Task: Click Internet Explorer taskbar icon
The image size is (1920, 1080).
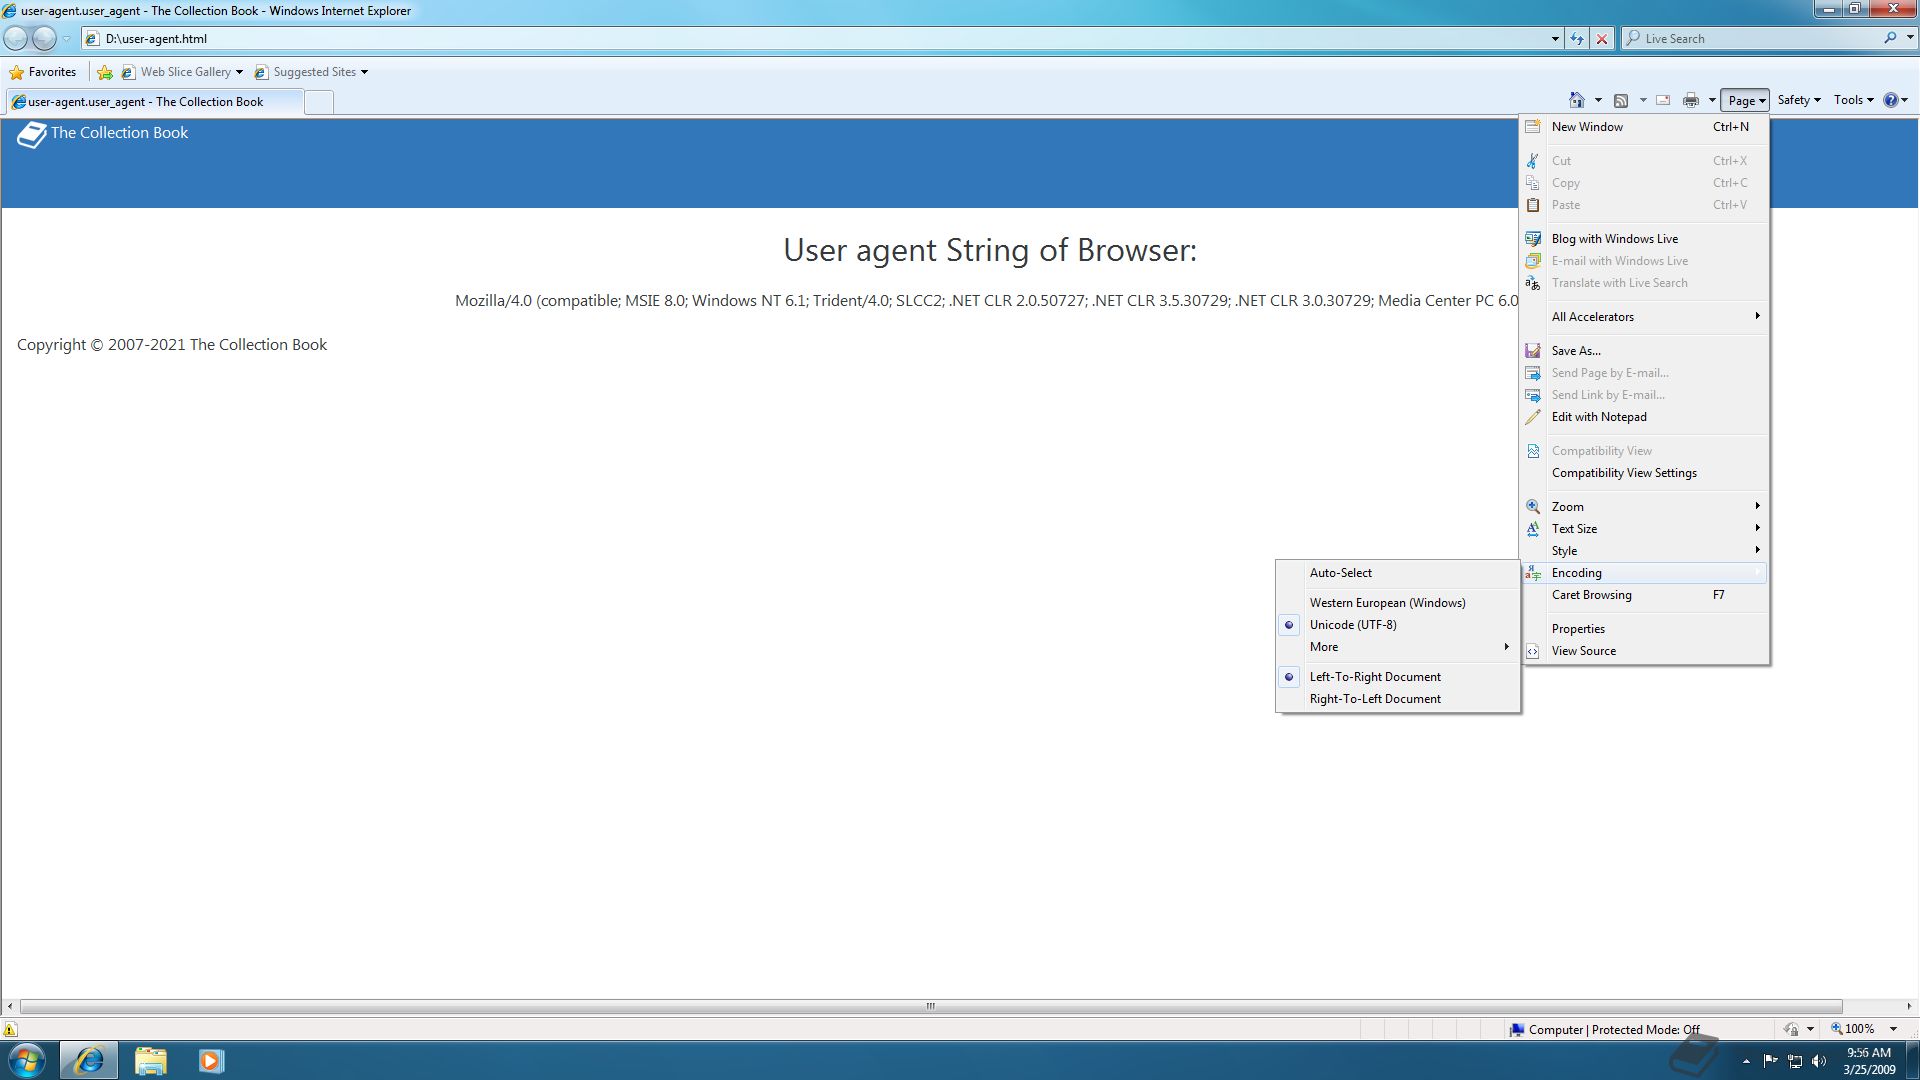Action: (89, 1060)
